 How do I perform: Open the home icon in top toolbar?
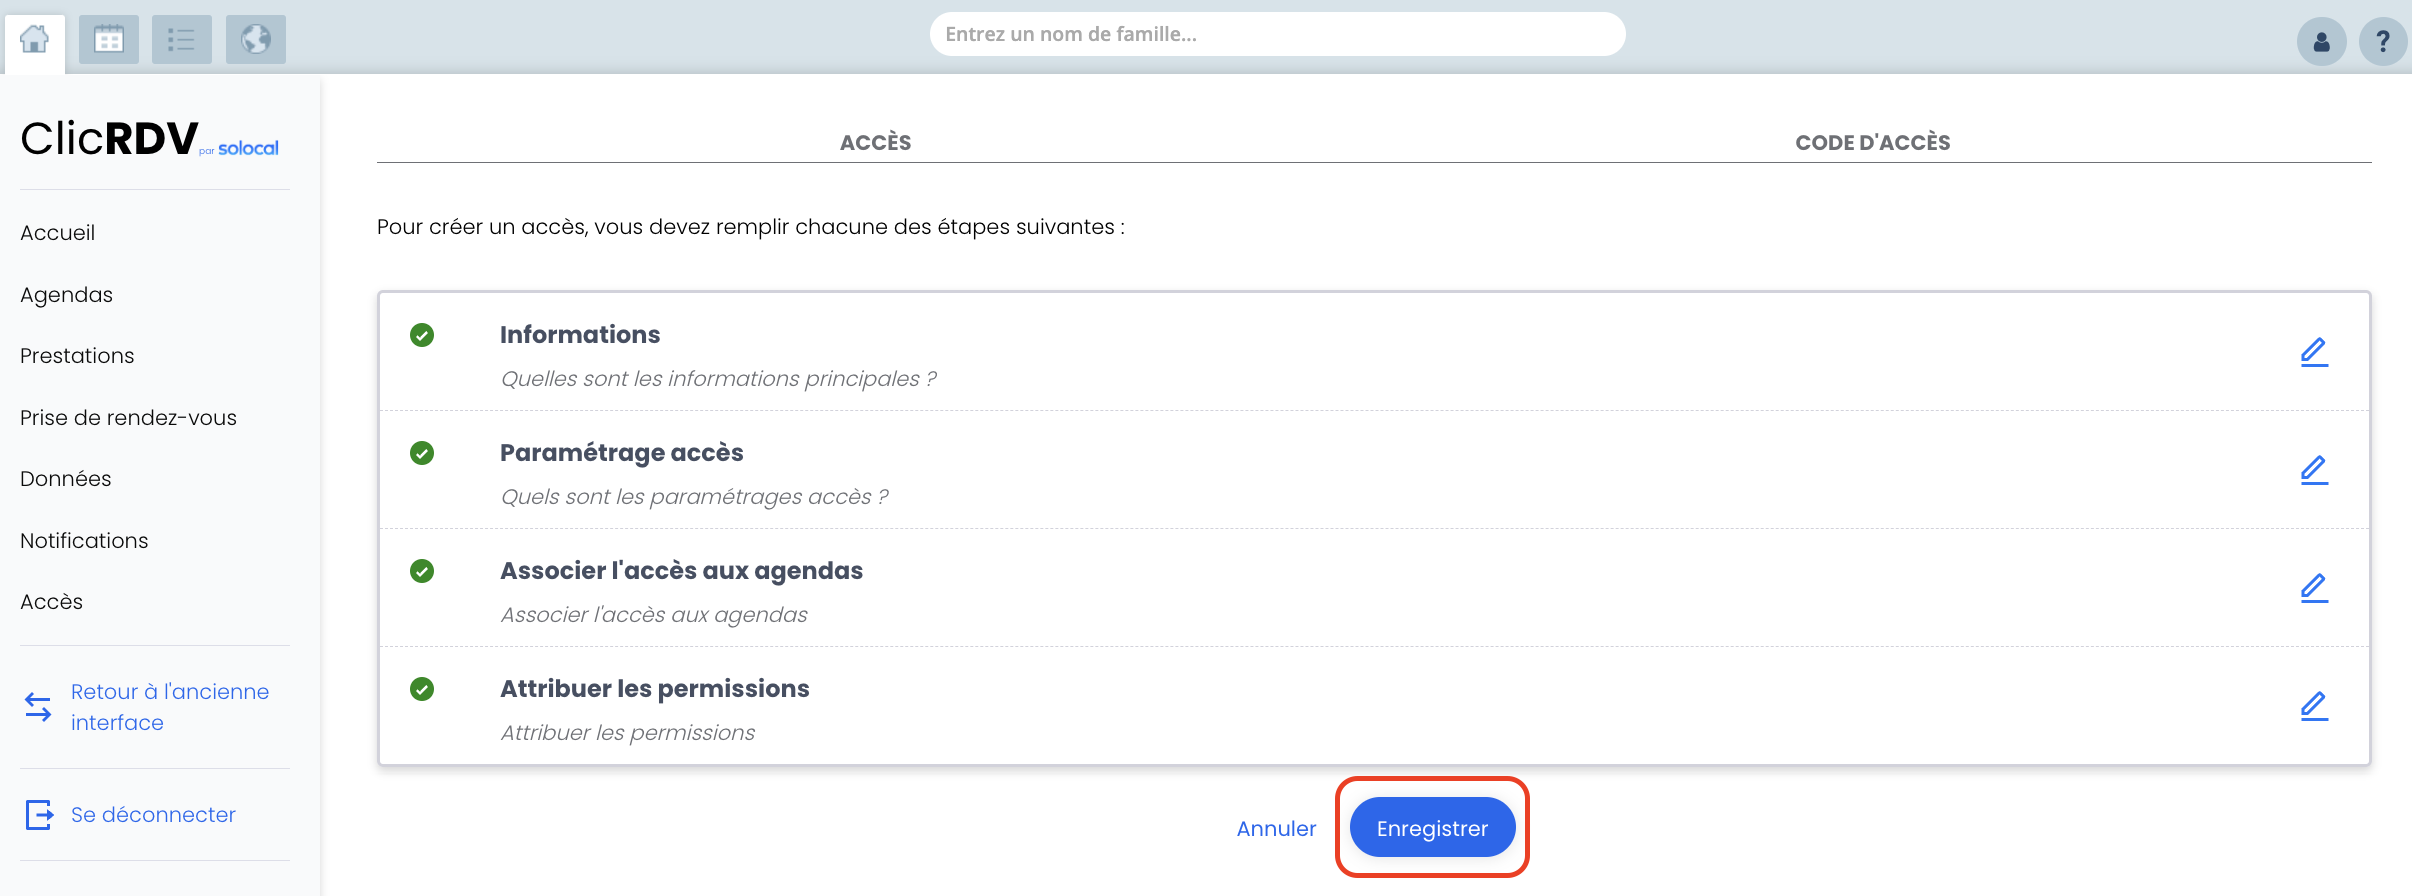[35, 40]
